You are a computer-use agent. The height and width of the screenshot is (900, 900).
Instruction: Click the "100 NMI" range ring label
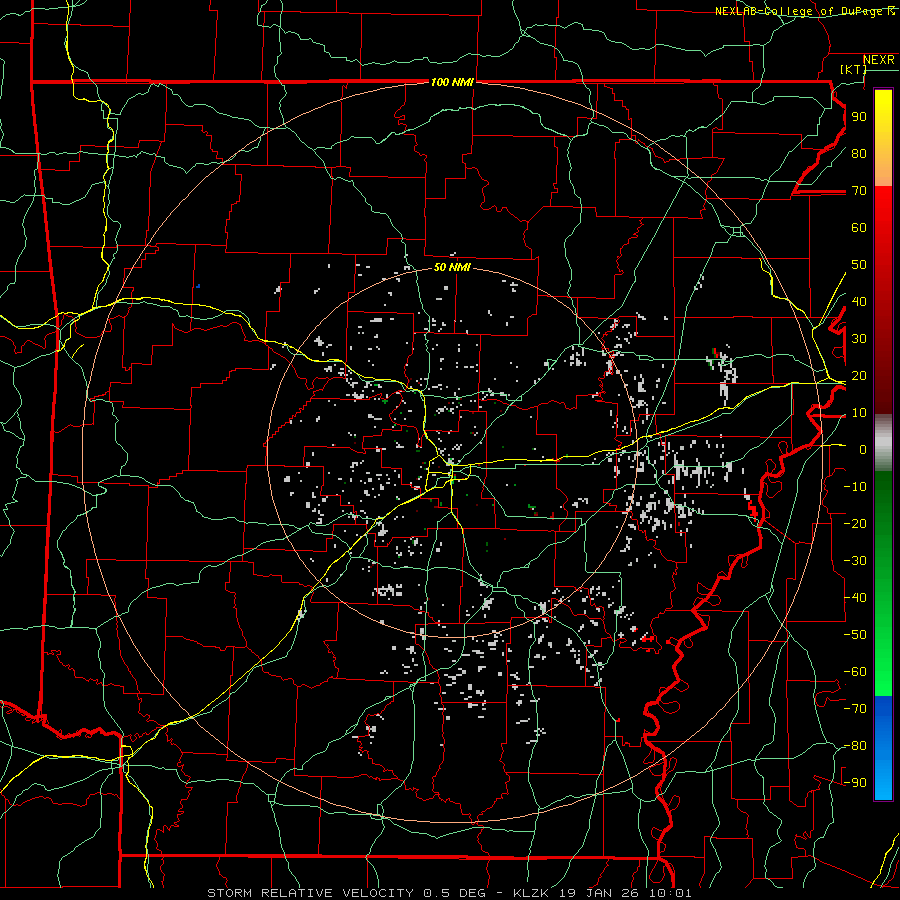coord(452,83)
